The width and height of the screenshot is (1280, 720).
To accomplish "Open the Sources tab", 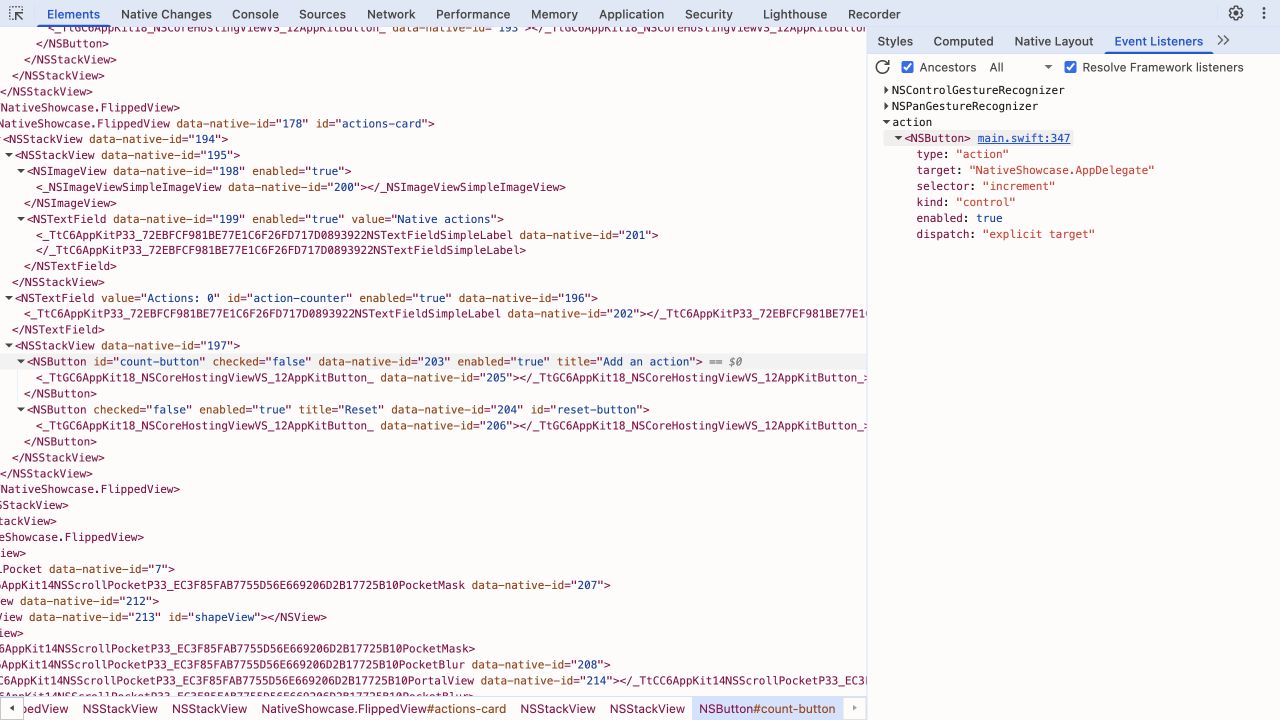I will (322, 14).
